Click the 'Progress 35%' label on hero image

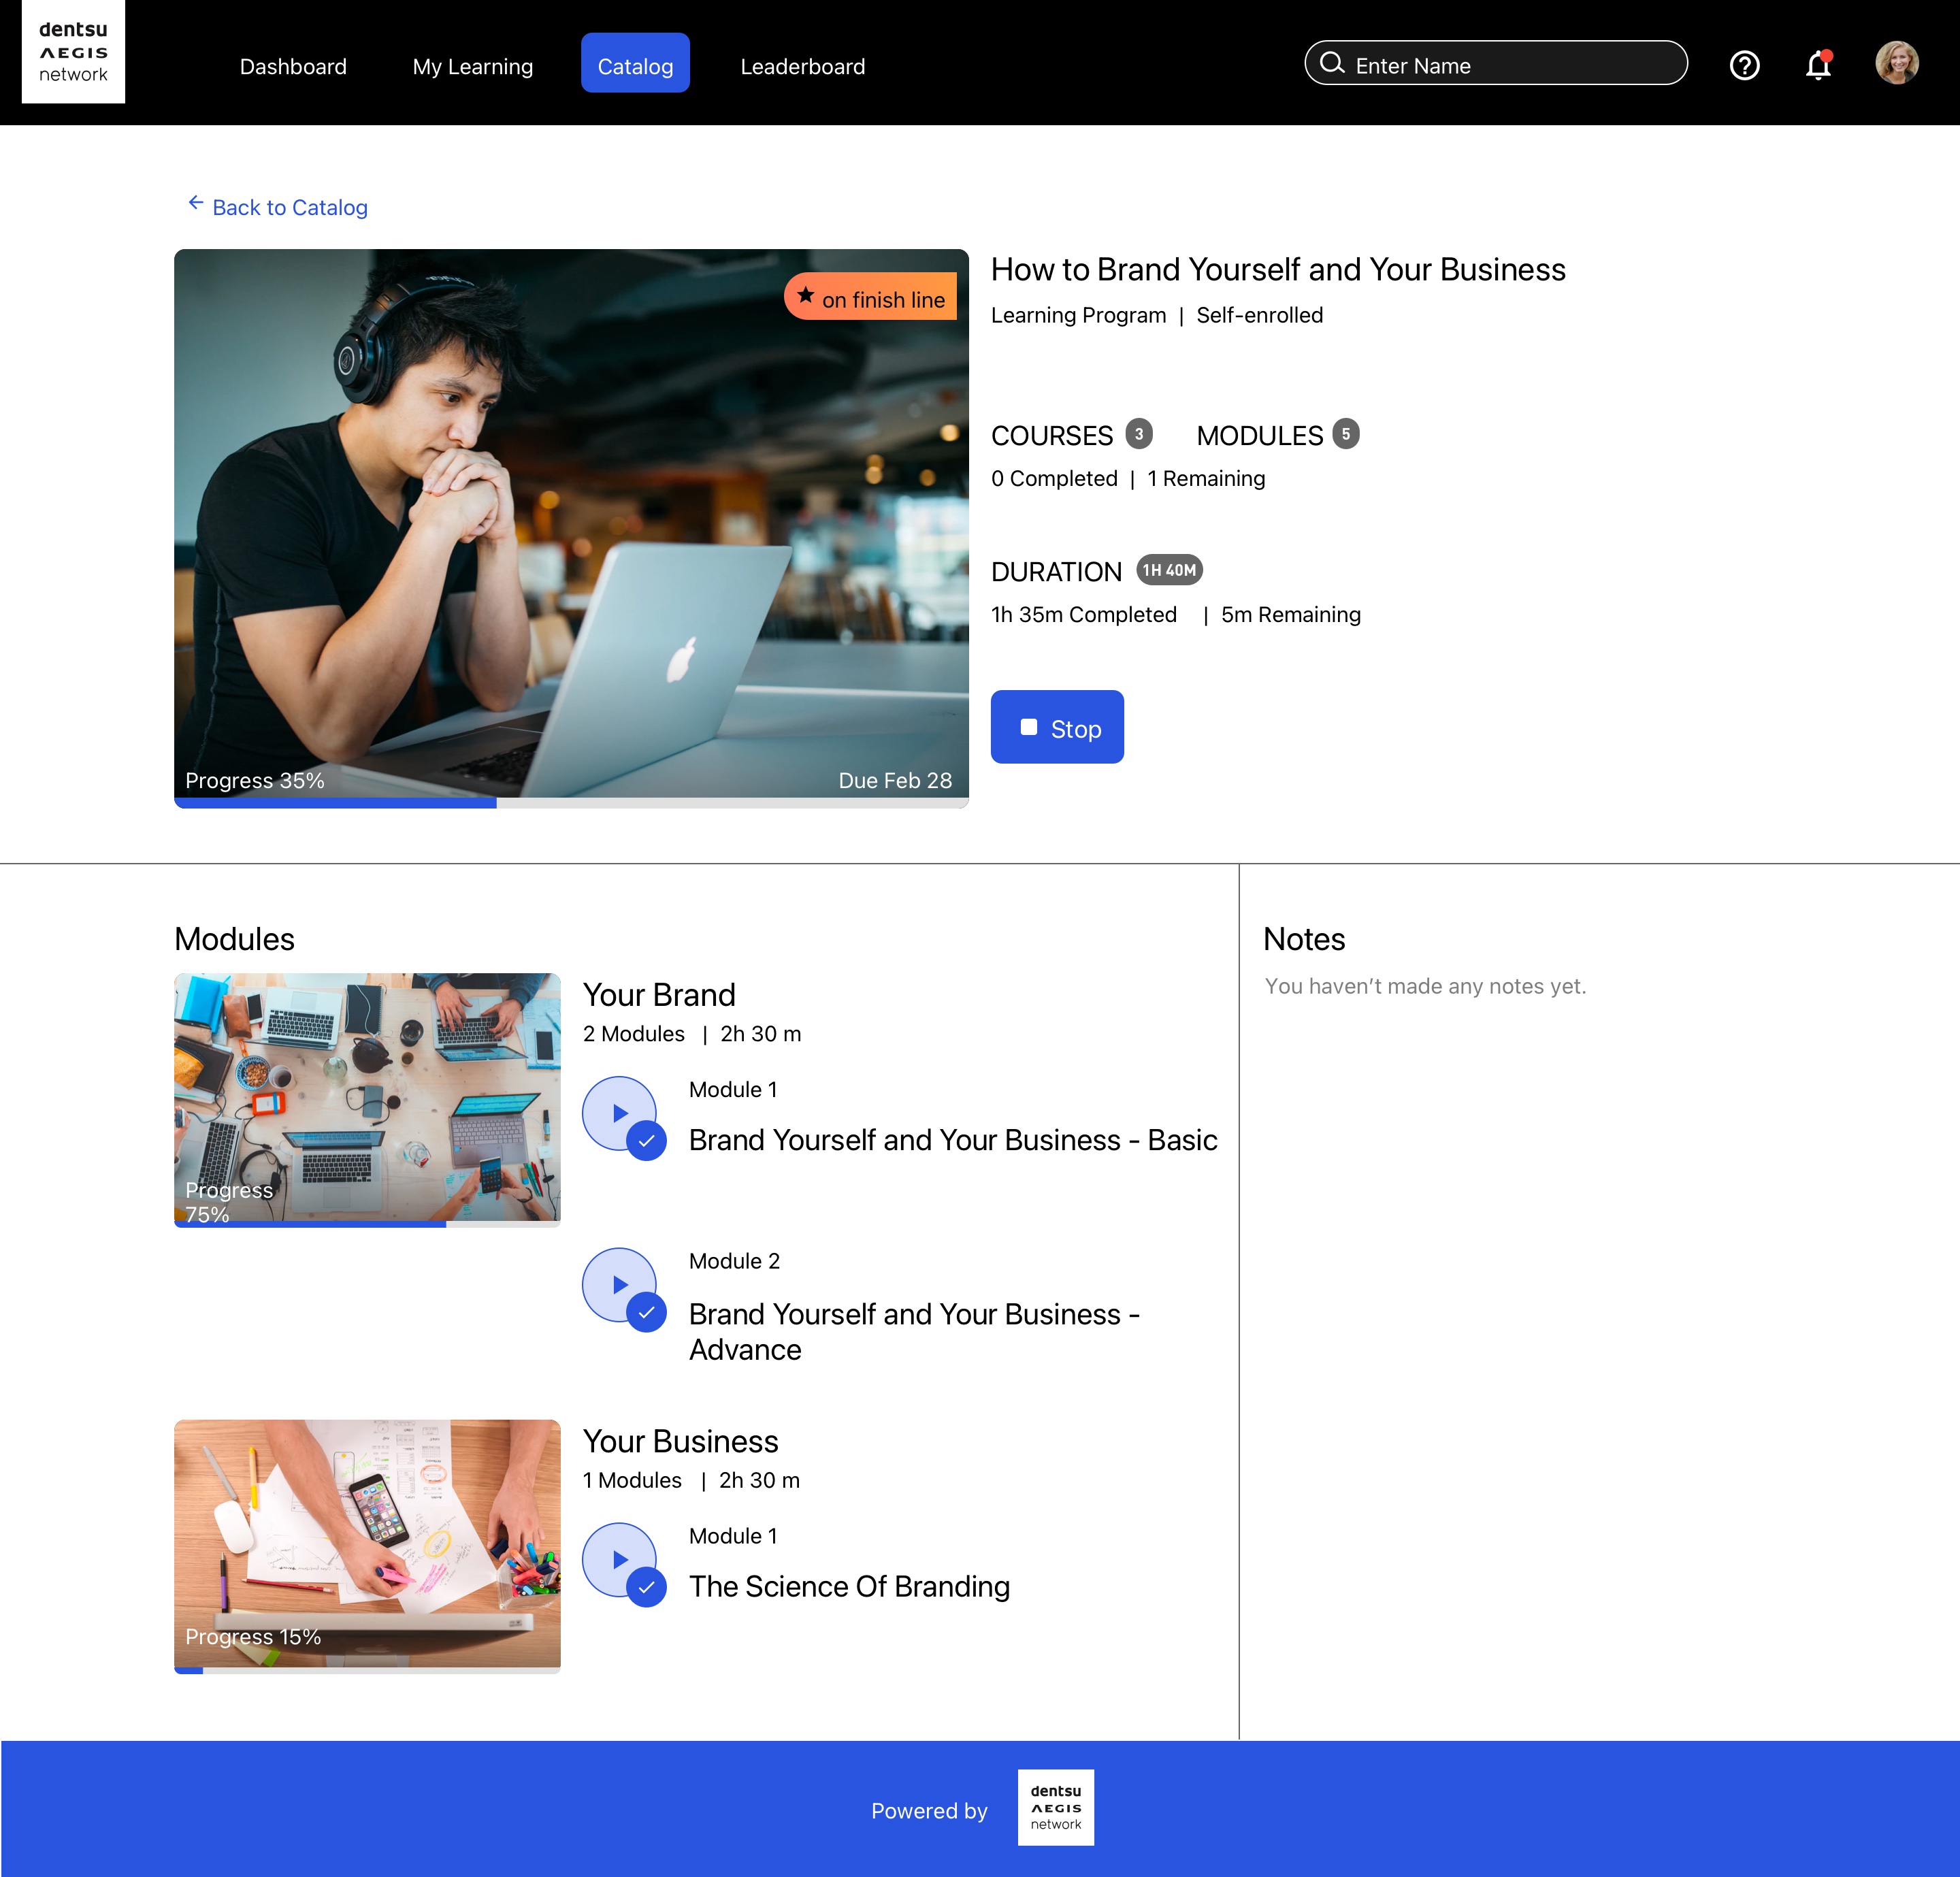(255, 780)
